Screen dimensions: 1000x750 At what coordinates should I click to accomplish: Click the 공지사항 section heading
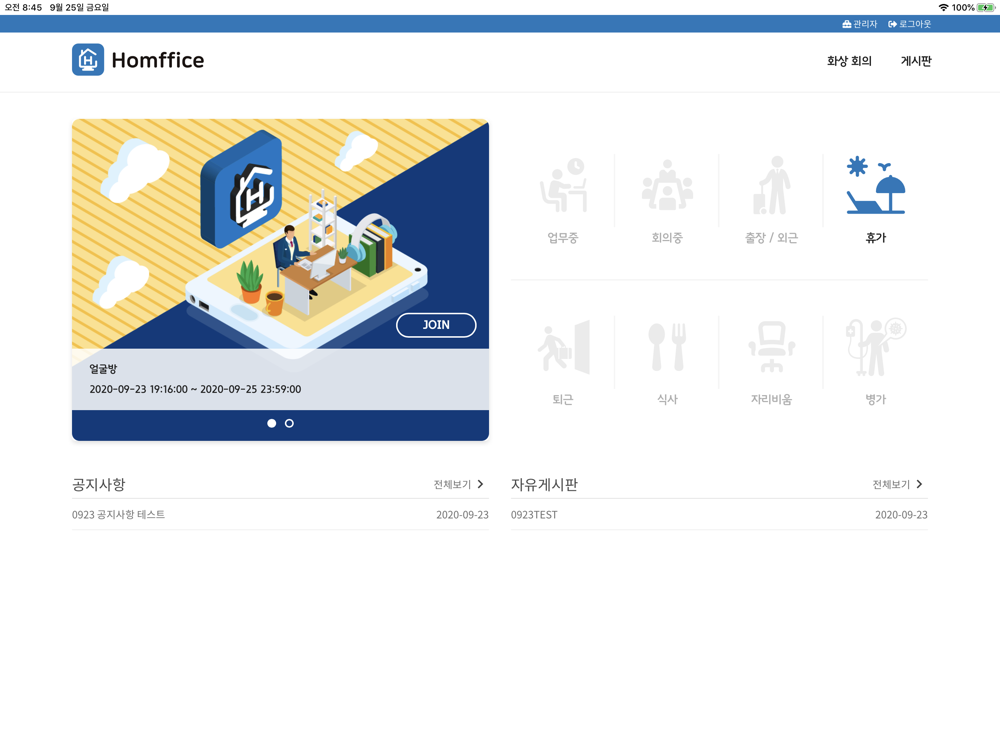[x=98, y=485]
